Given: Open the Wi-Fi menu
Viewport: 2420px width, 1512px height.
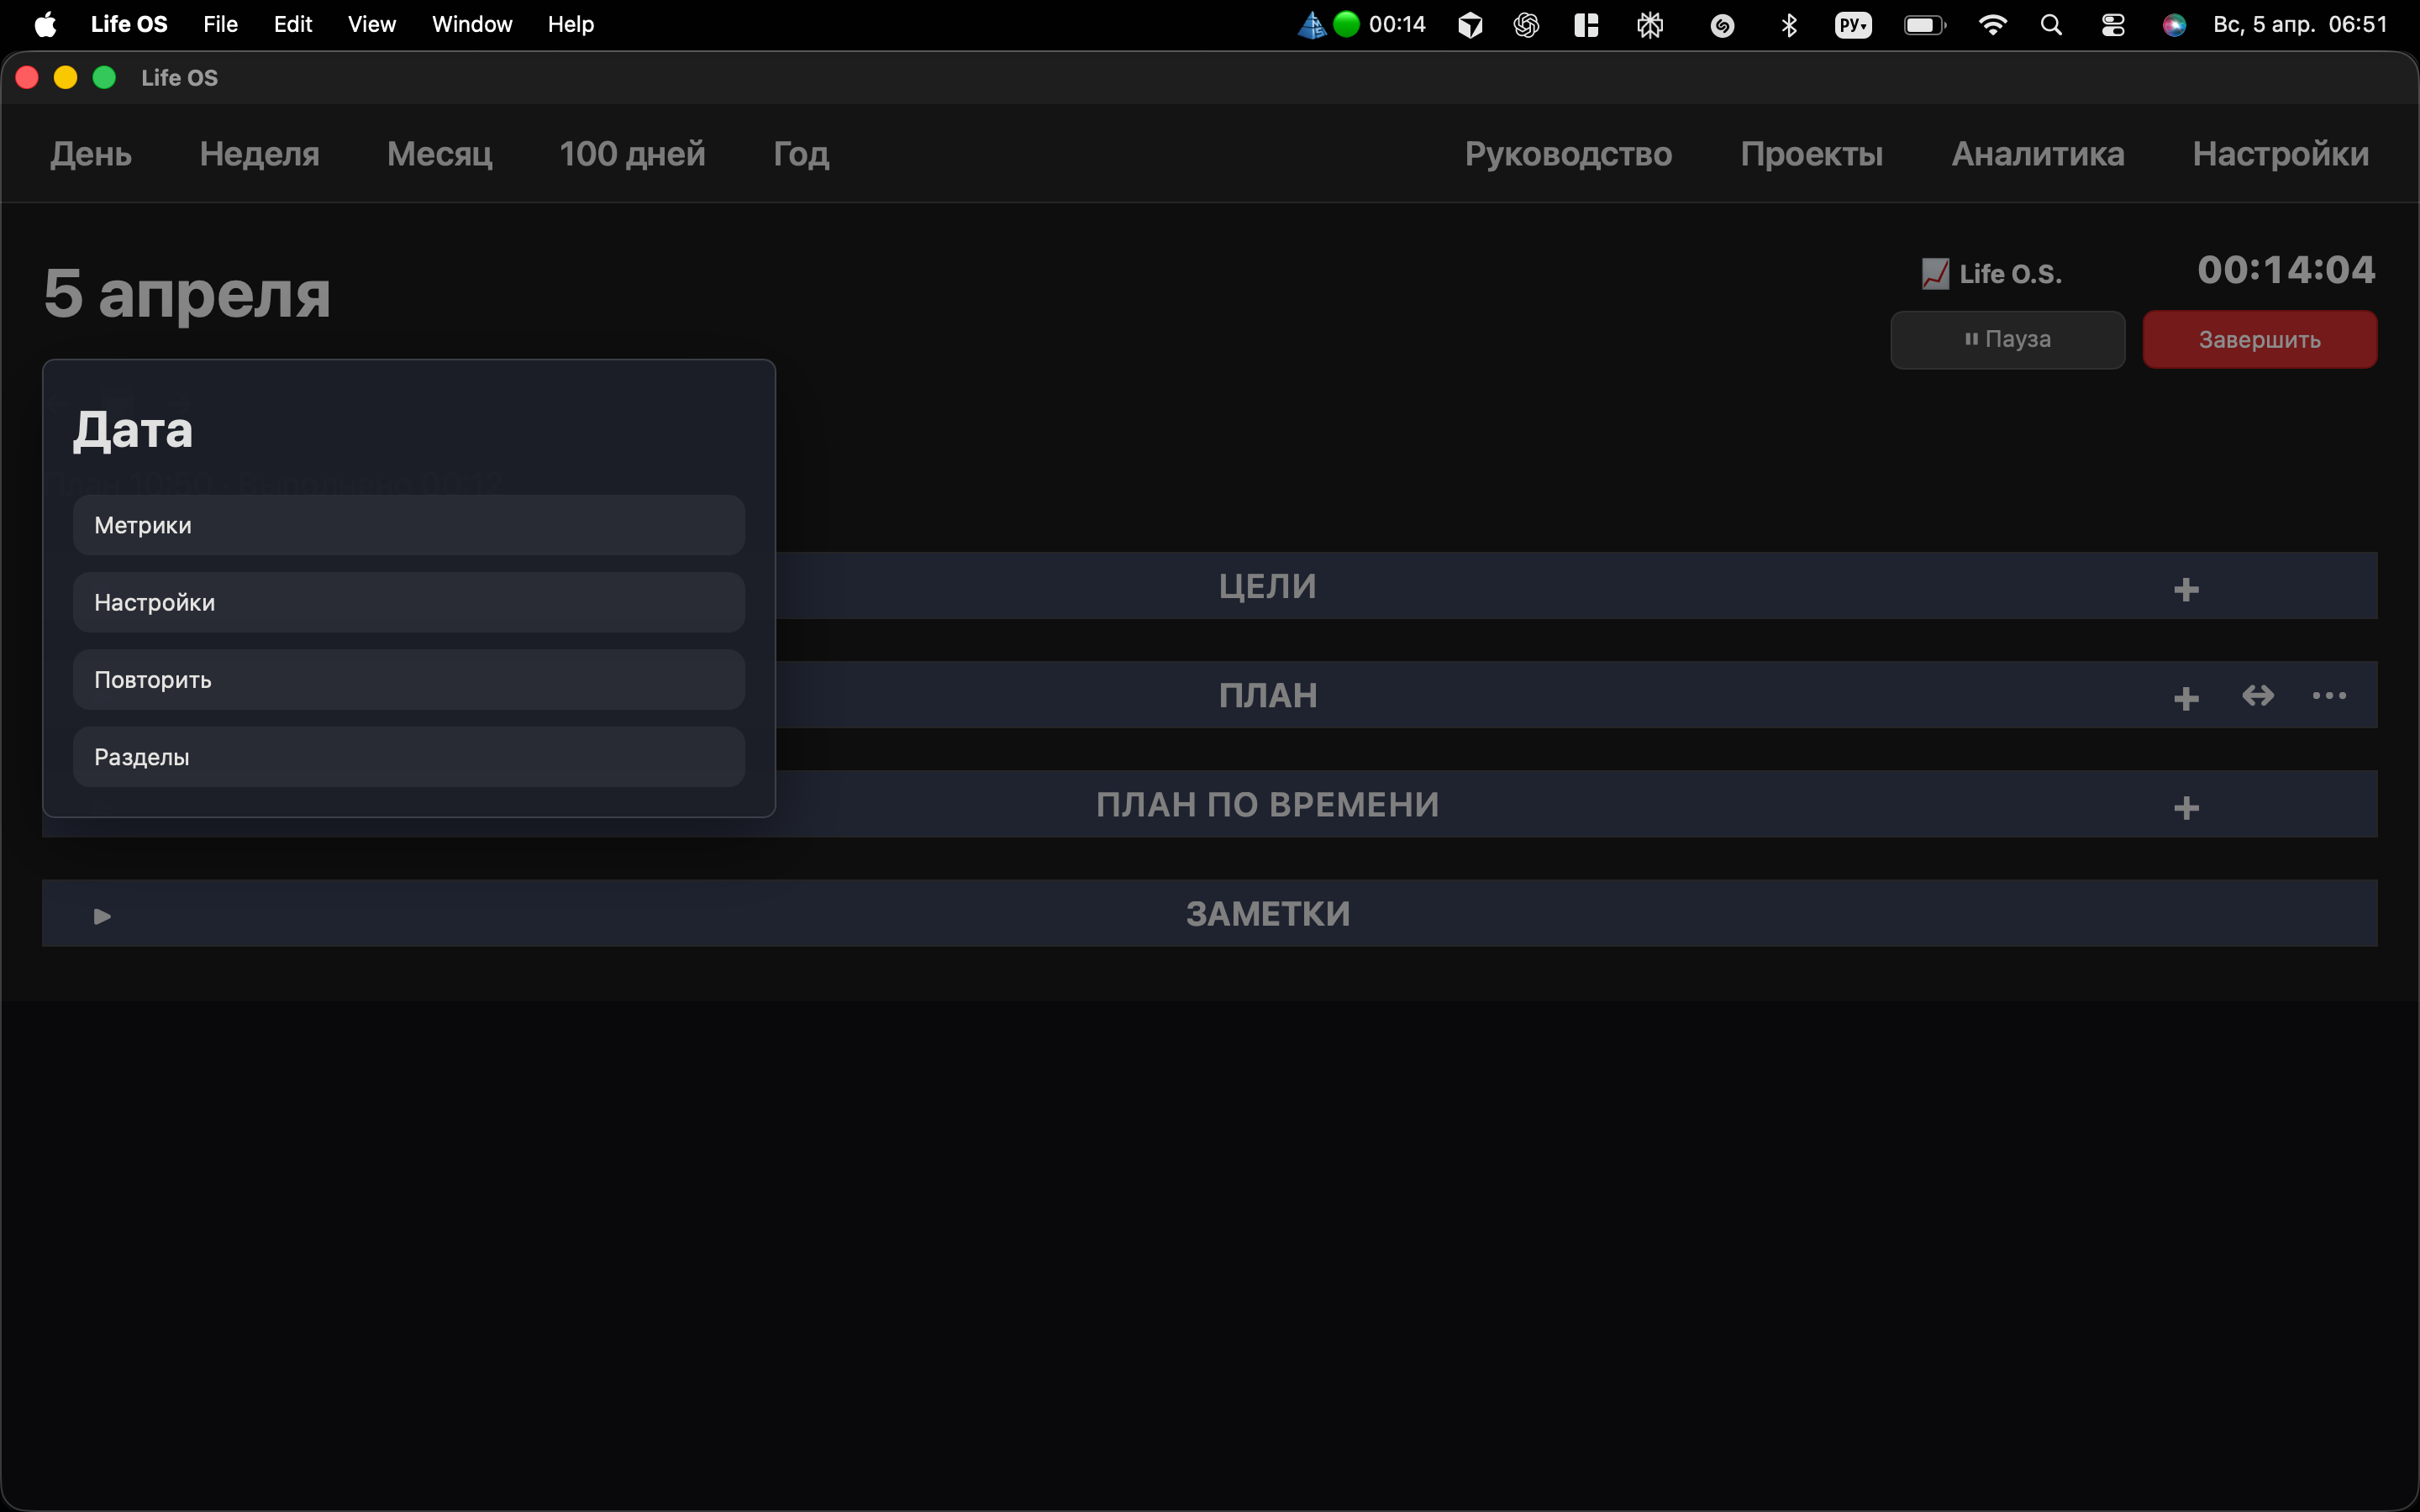Looking at the screenshot, I should click(x=1993, y=25).
